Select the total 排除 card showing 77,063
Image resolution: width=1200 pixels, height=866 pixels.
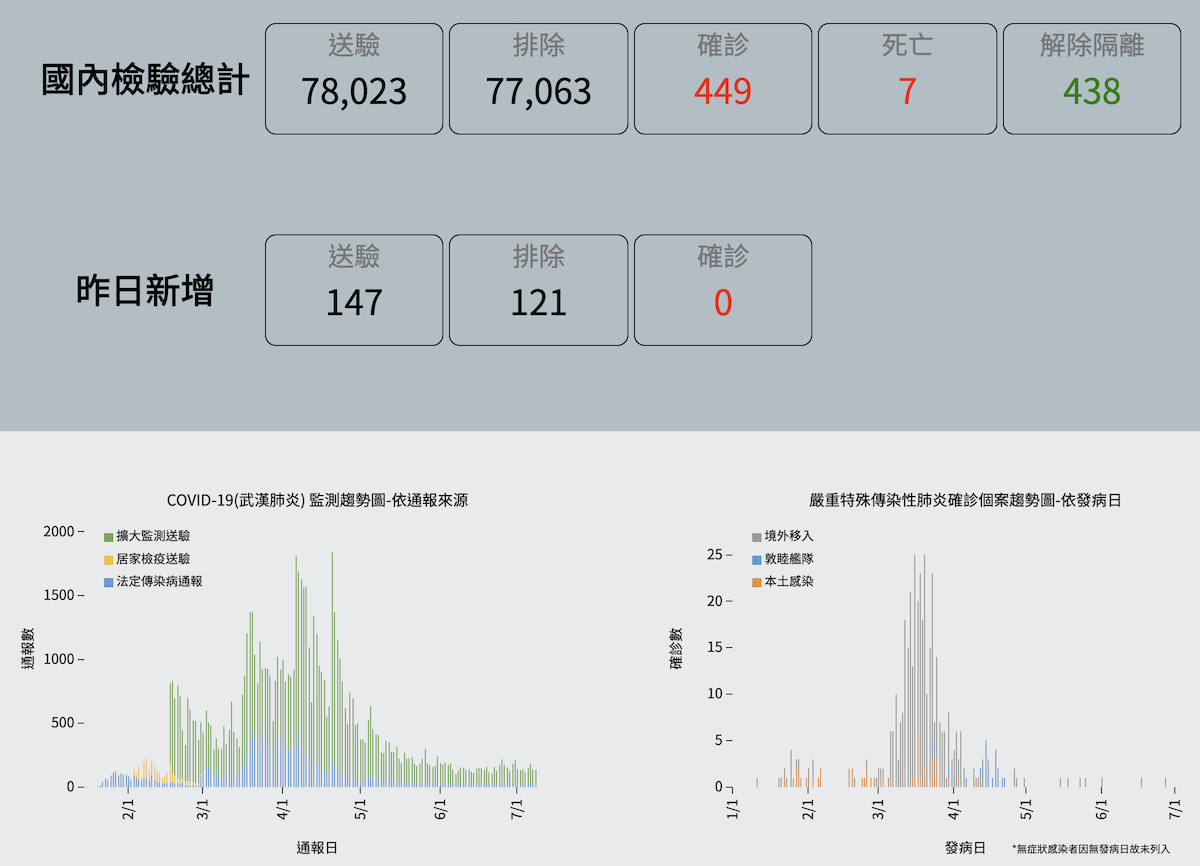(x=539, y=79)
